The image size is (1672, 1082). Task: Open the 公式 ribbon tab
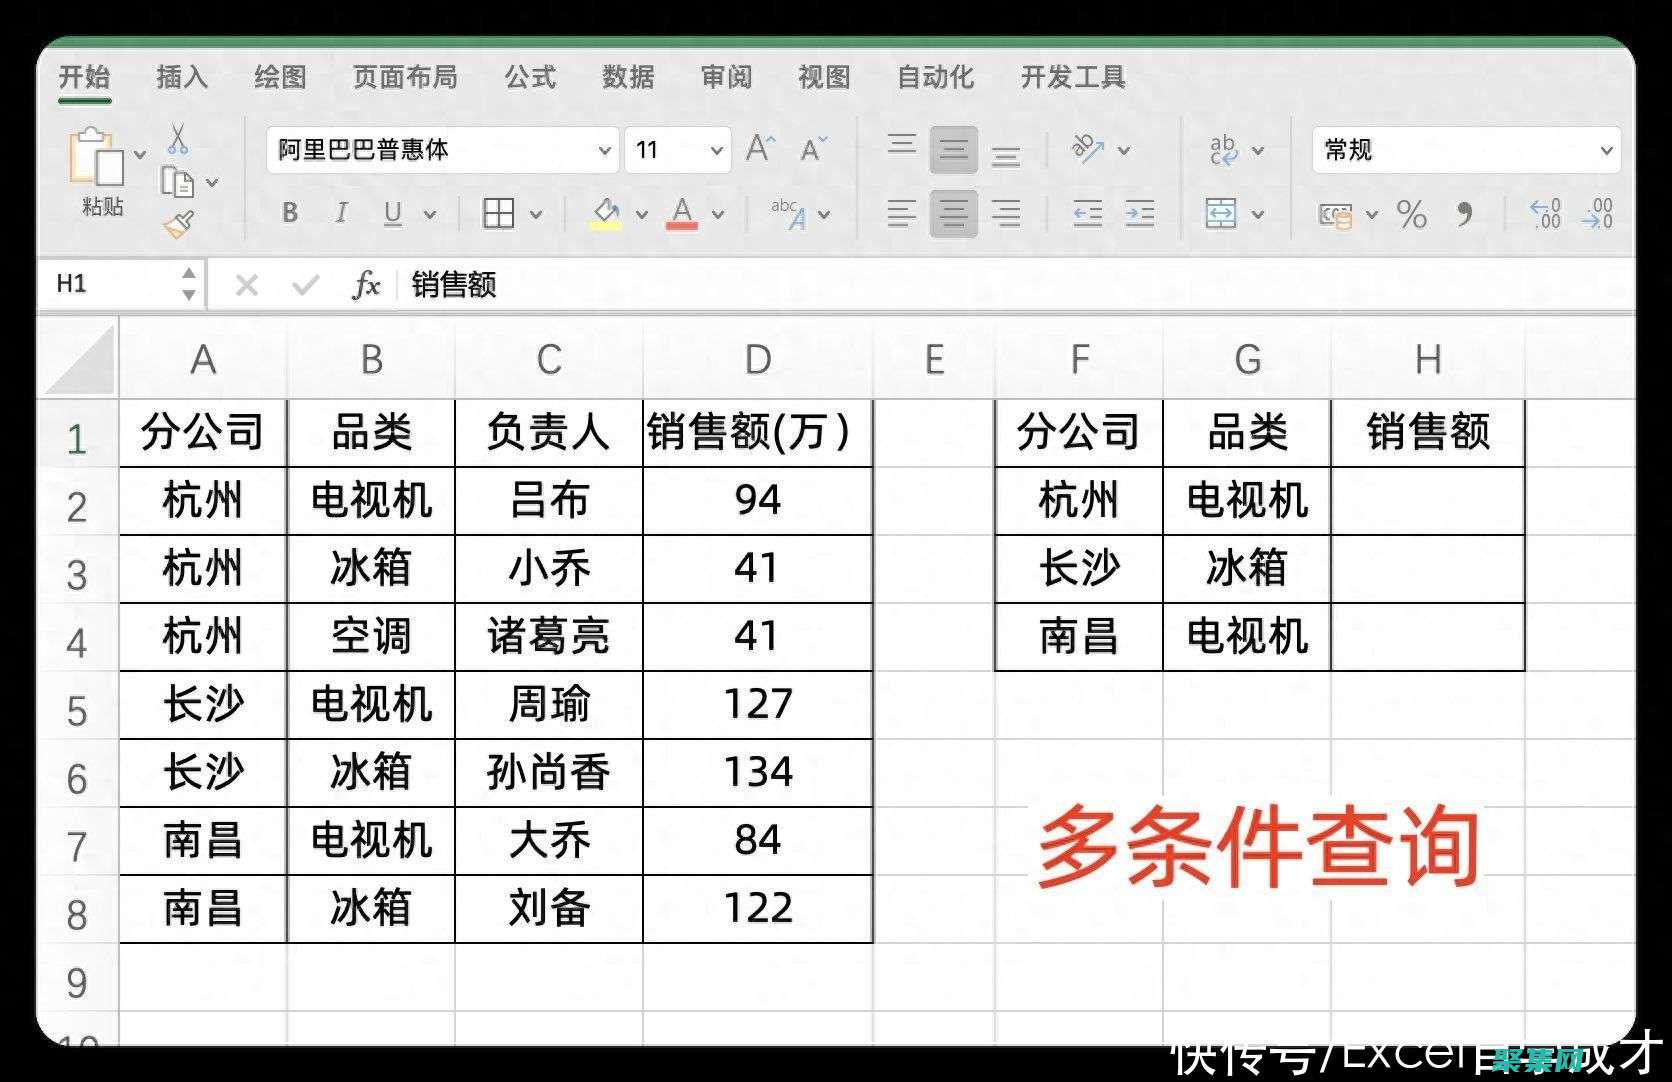pyautogui.click(x=531, y=77)
